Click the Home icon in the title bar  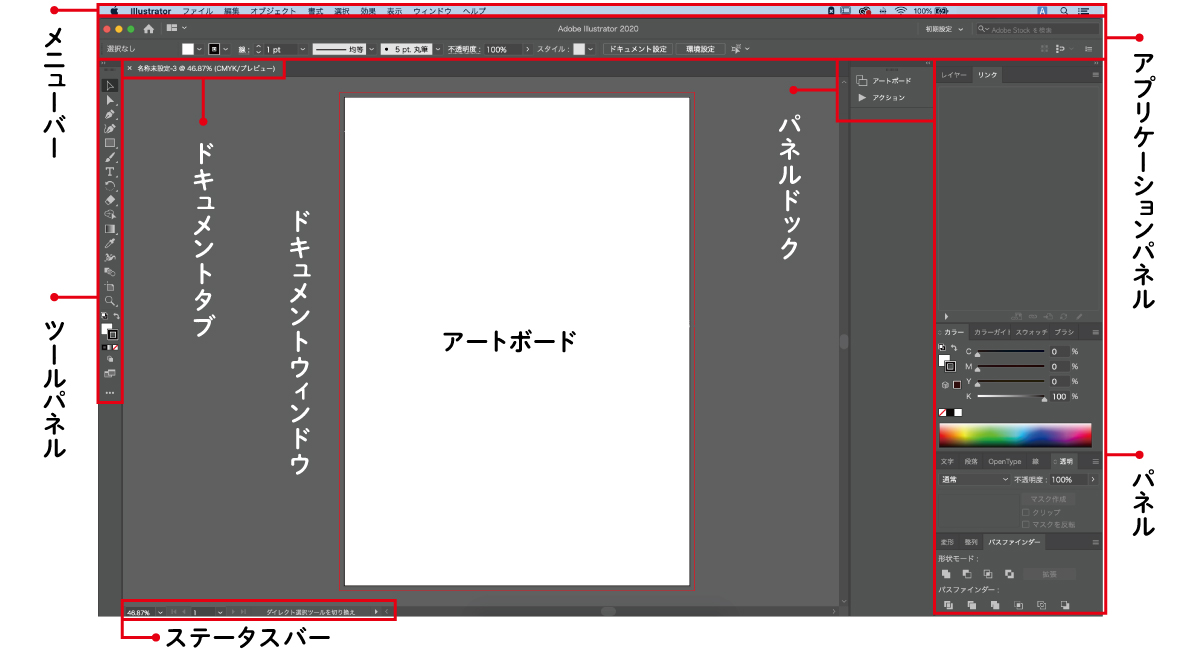point(149,29)
